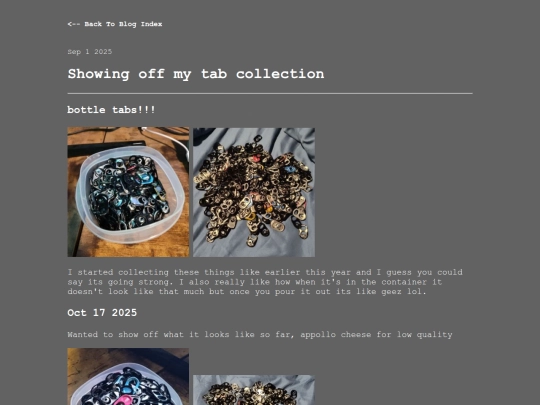Open the photo of tabs in plastic container
This screenshot has width=540, height=405.
pyautogui.click(x=128, y=192)
